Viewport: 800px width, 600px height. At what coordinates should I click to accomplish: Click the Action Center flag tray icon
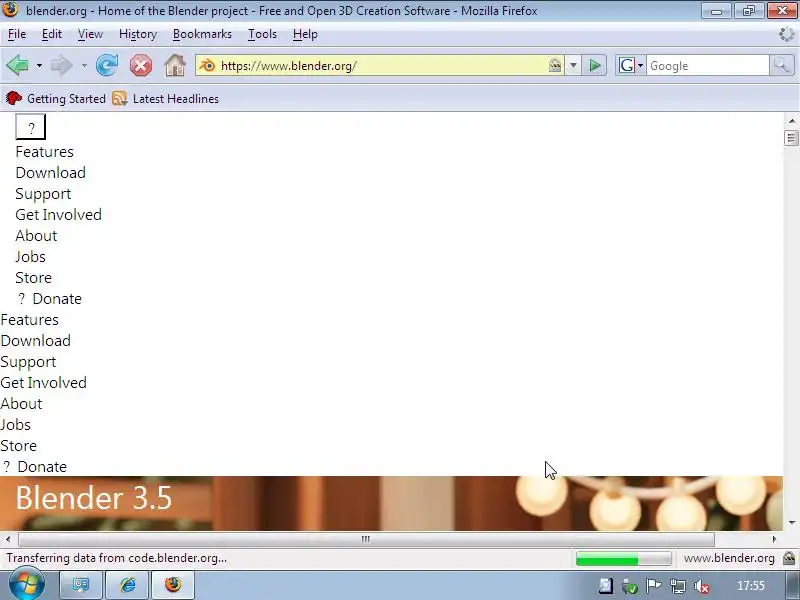coord(653,586)
